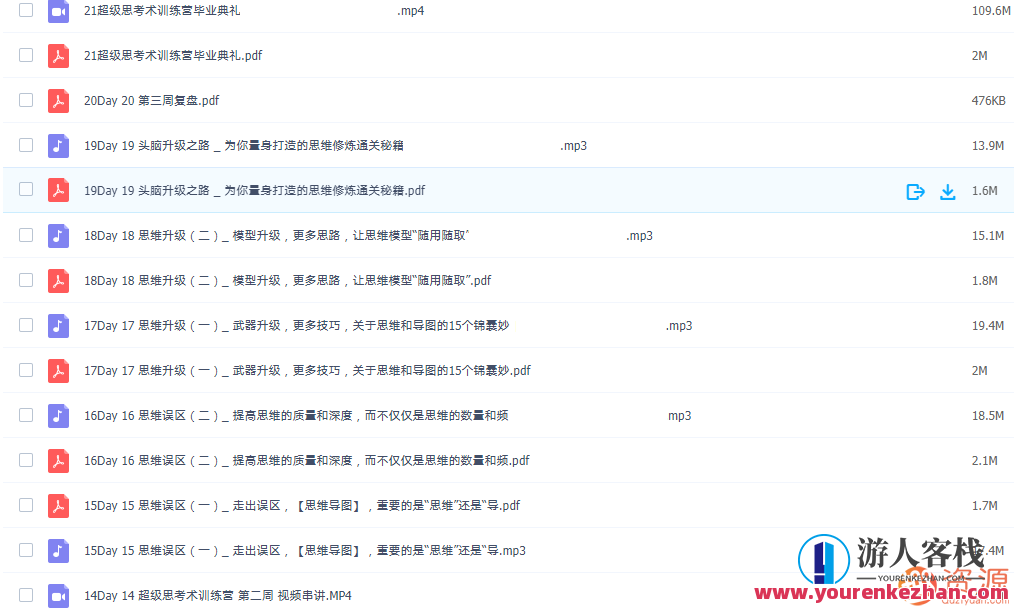Click the audio icon on the 19Day 19 mp3 row
1014x609 pixels.
click(x=58, y=145)
